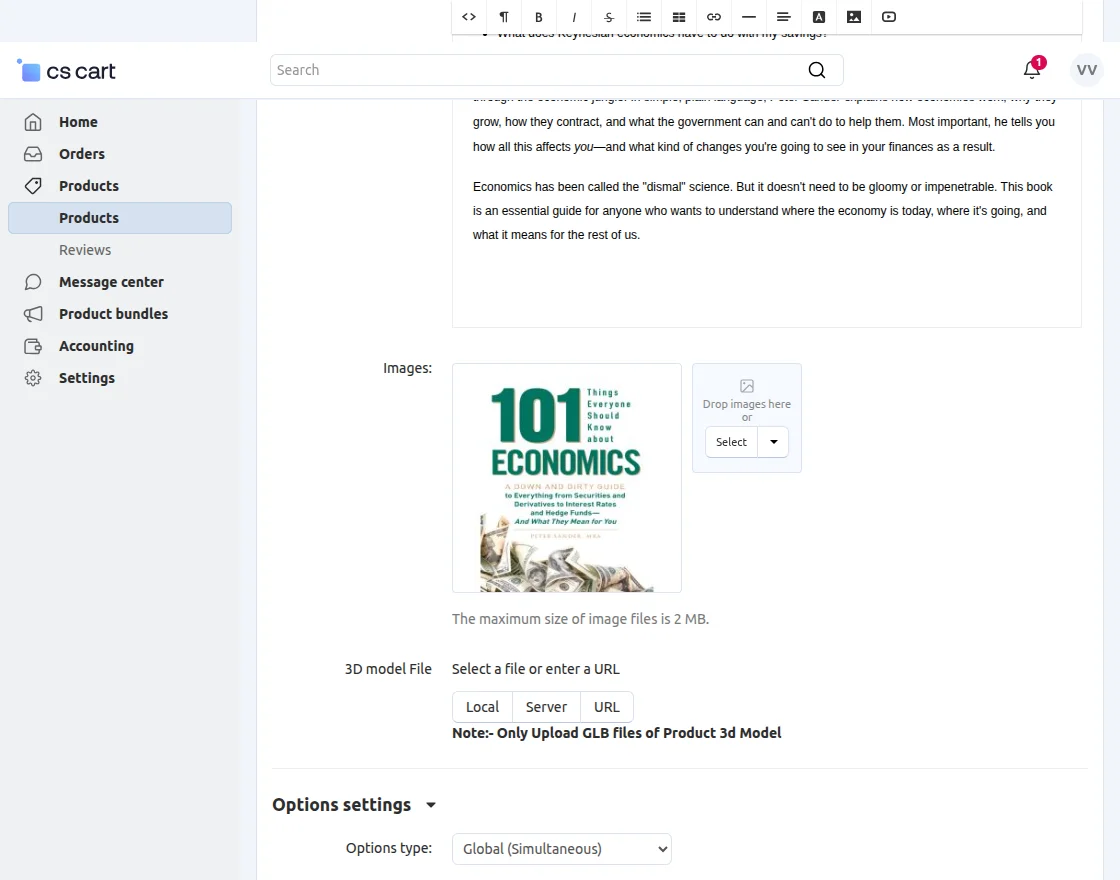Image resolution: width=1120 pixels, height=880 pixels.
Task: Choose Local for 3D model file
Action: pos(482,707)
